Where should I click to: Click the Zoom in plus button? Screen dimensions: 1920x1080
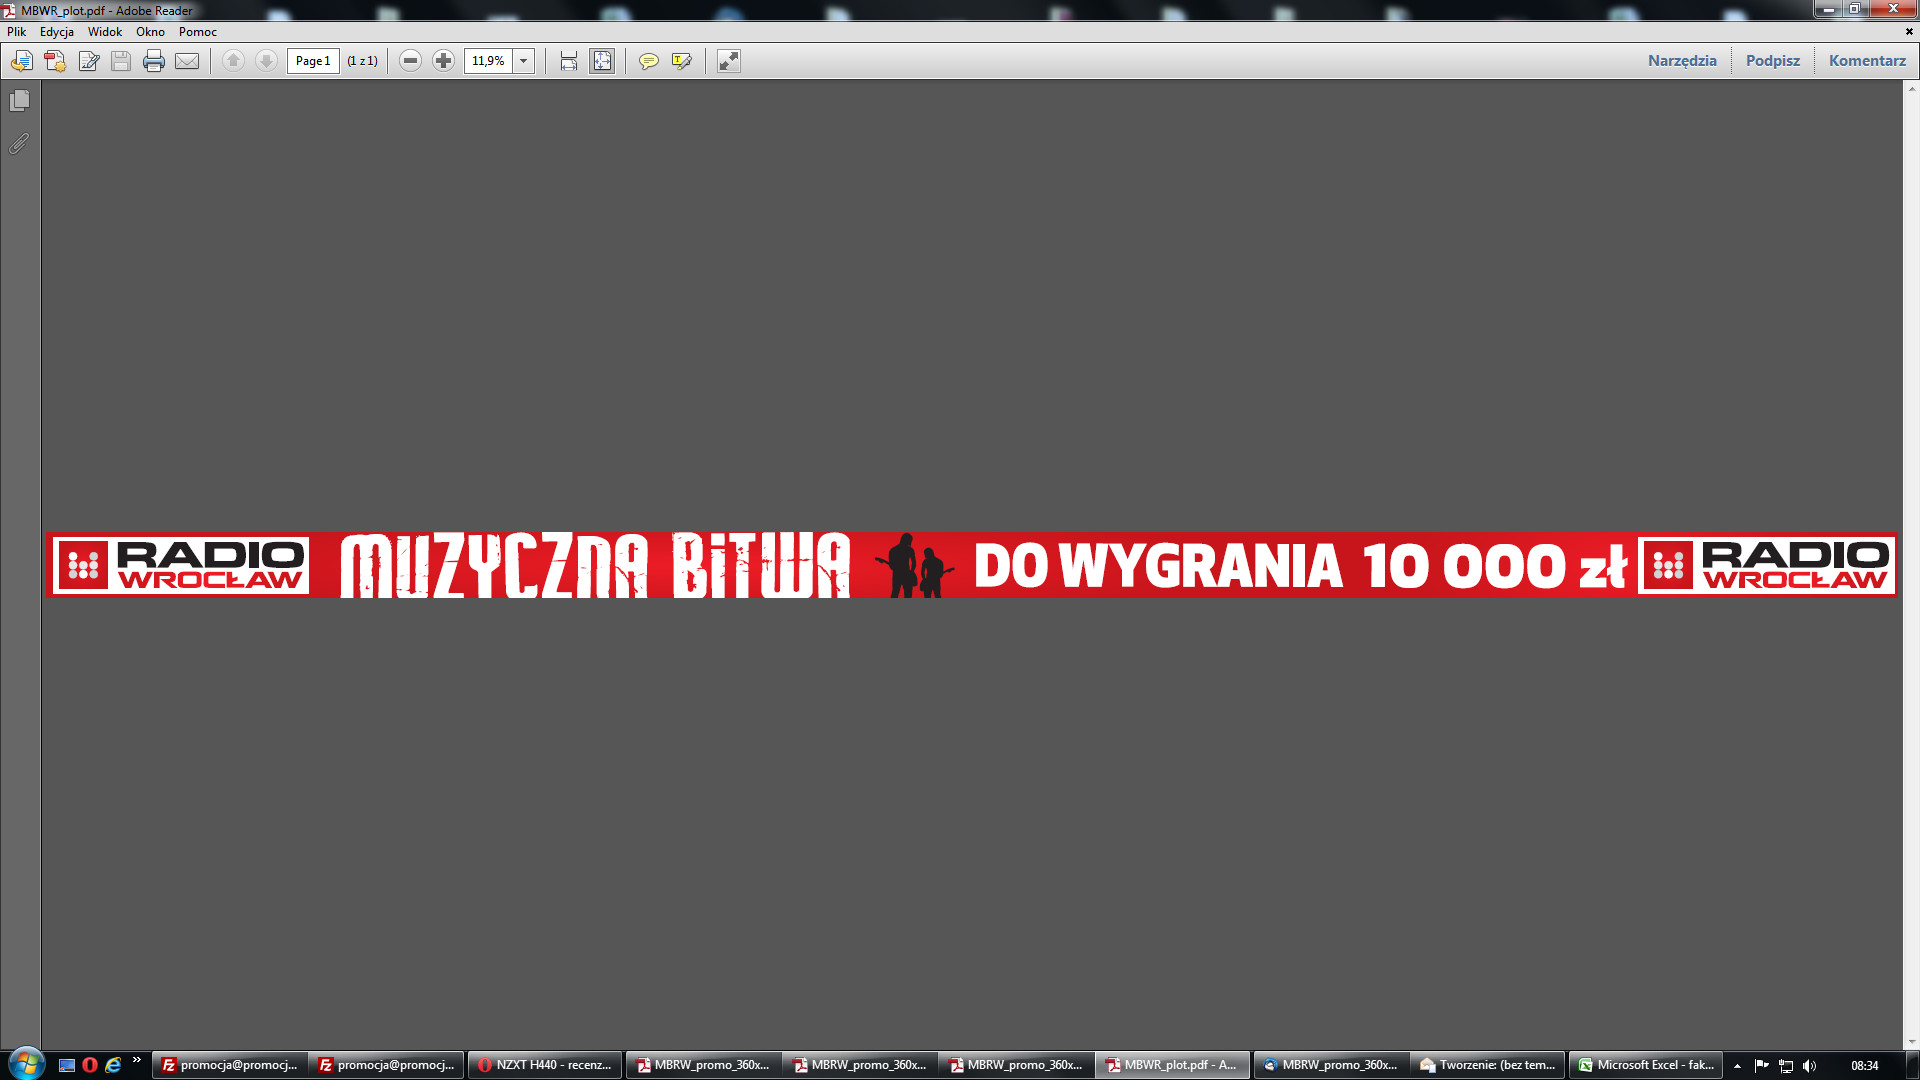pos(443,61)
